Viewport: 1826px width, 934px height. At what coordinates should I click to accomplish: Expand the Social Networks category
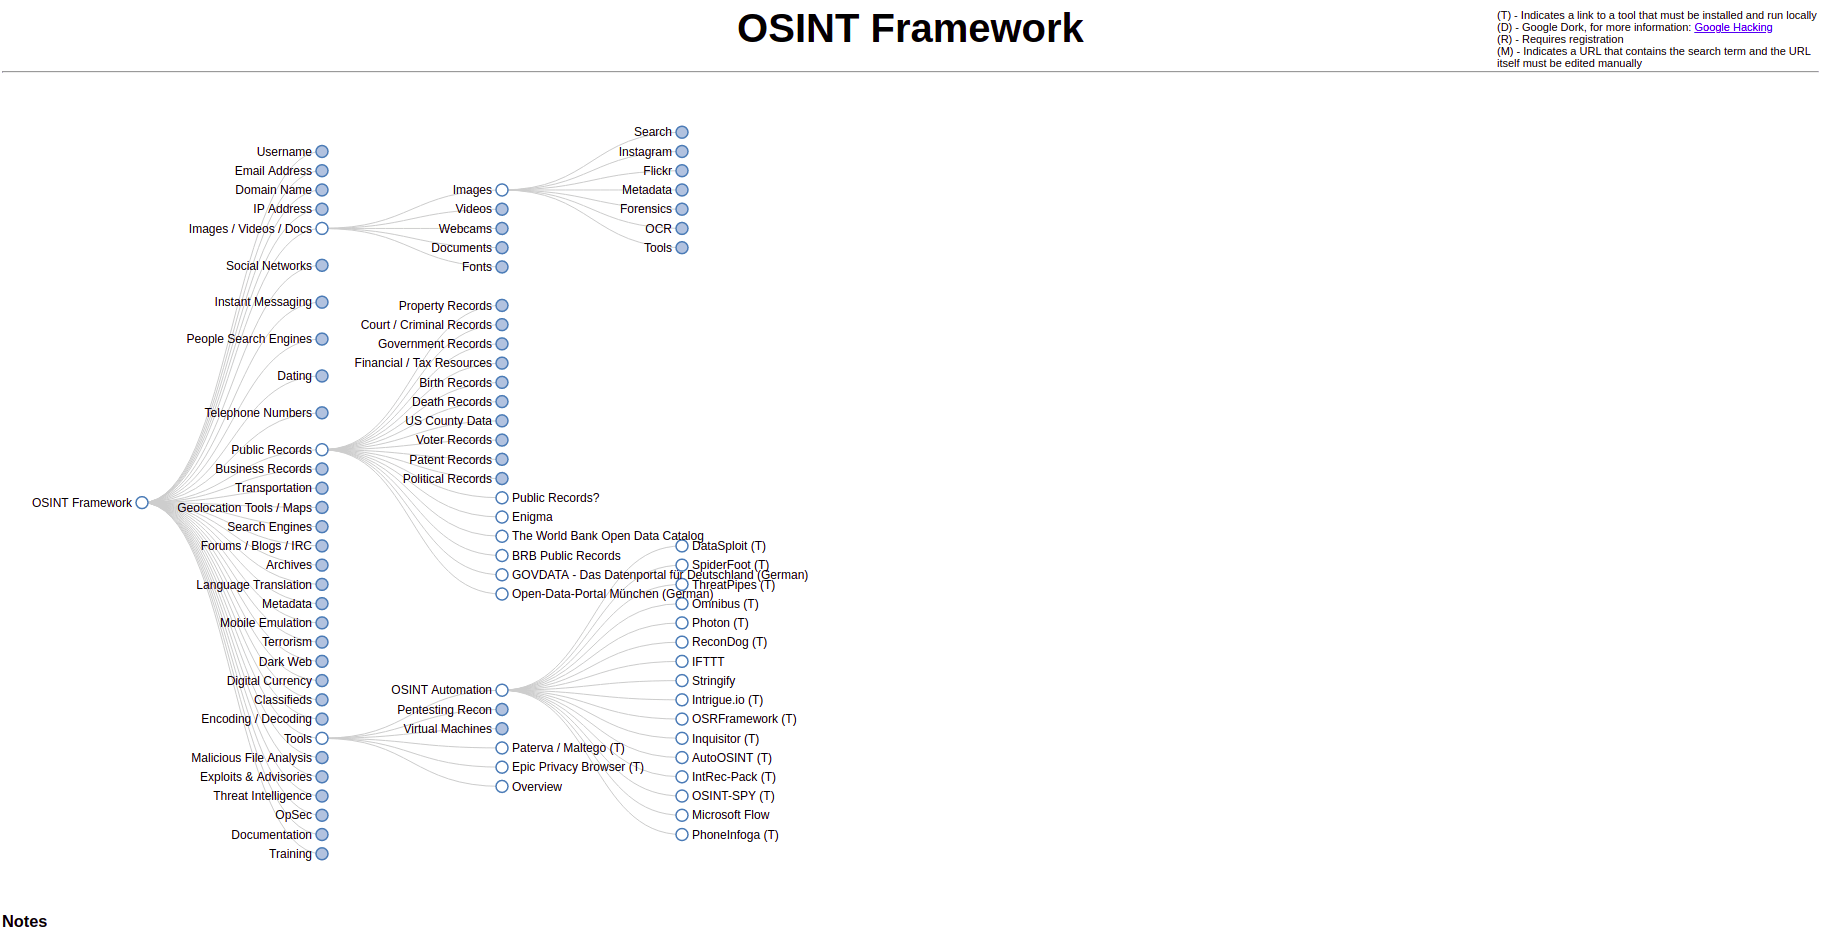[x=322, y=266]
